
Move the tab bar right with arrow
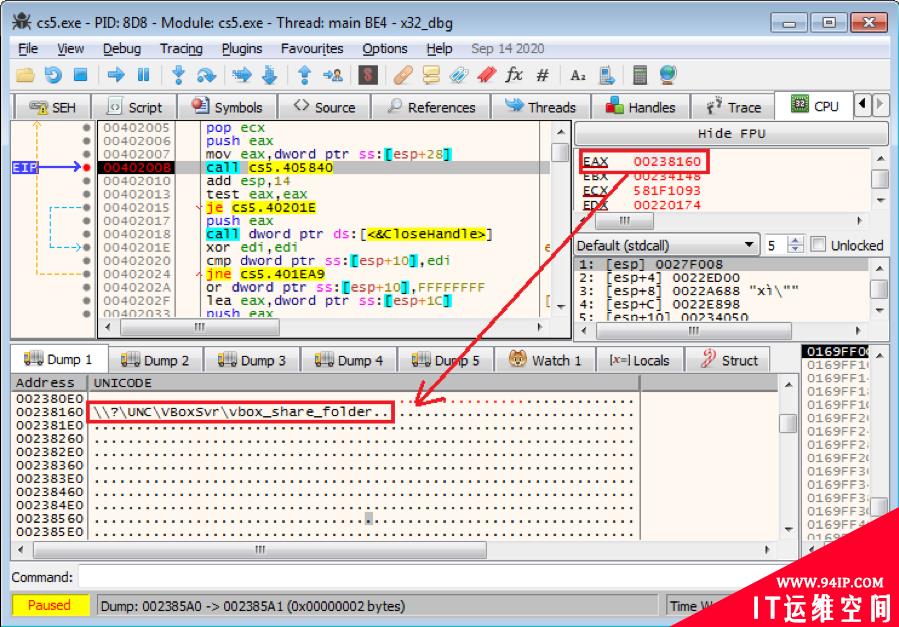click(x=880, y=105)
